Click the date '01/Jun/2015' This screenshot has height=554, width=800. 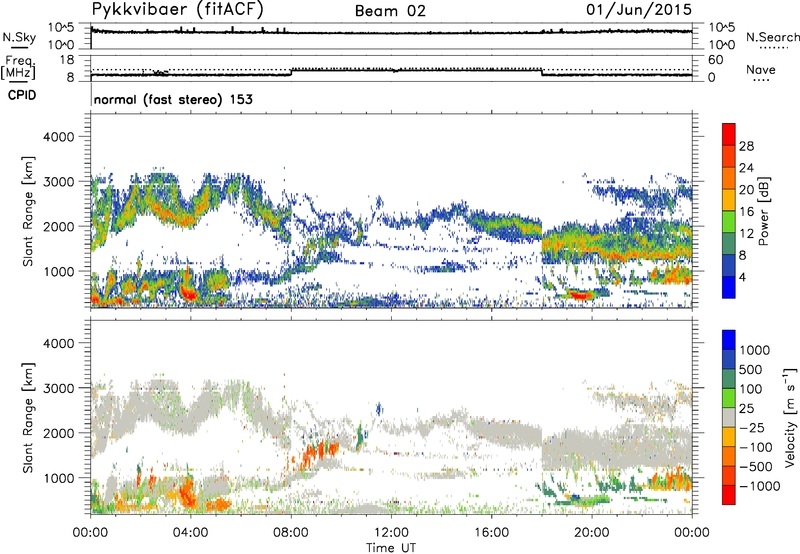(639, 10)
